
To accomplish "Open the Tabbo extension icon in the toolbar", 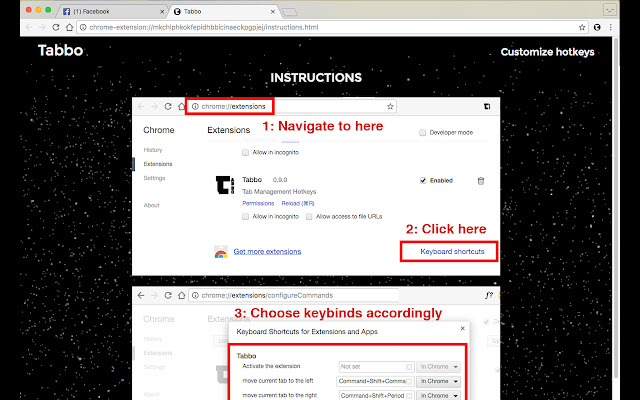I will click(x=597, y=27).
